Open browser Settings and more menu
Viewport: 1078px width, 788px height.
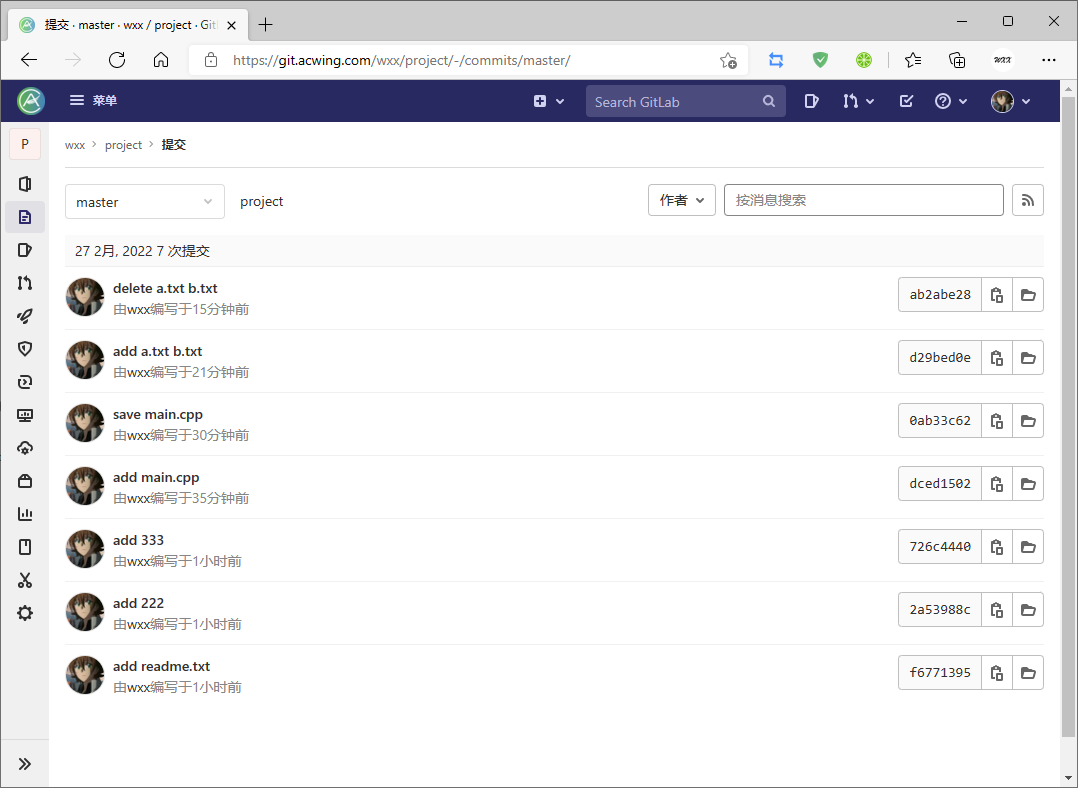[x=1048, y=60]
